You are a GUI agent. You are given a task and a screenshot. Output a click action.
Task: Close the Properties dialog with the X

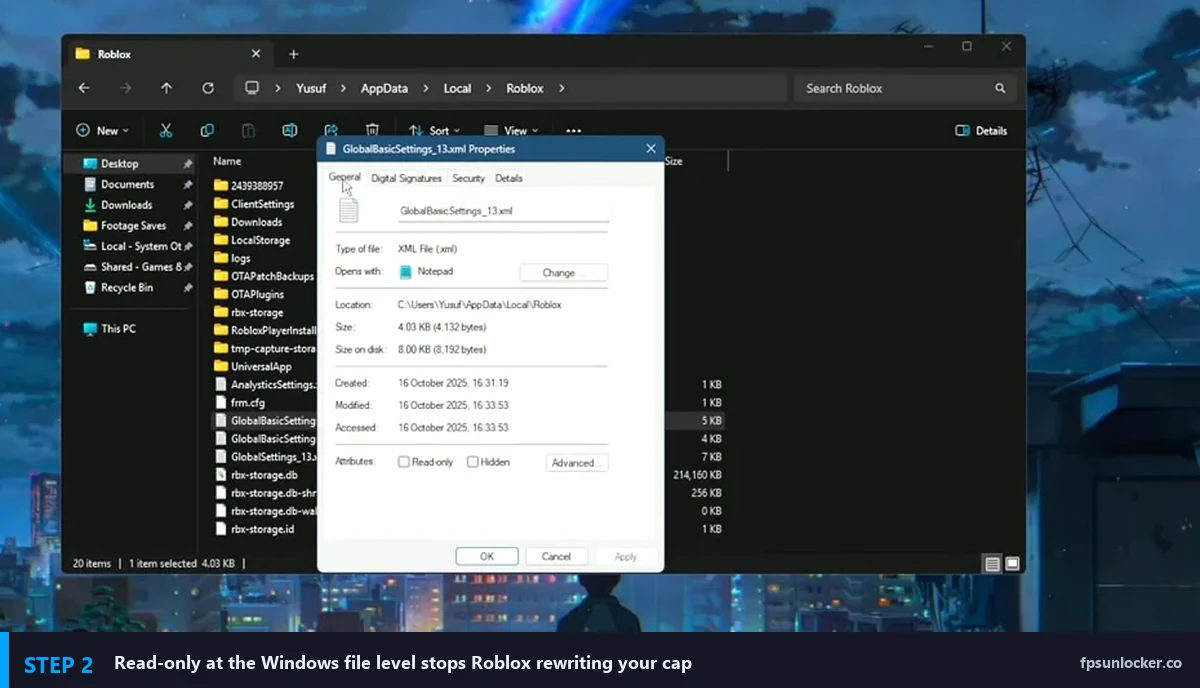(x=651, y=149)
